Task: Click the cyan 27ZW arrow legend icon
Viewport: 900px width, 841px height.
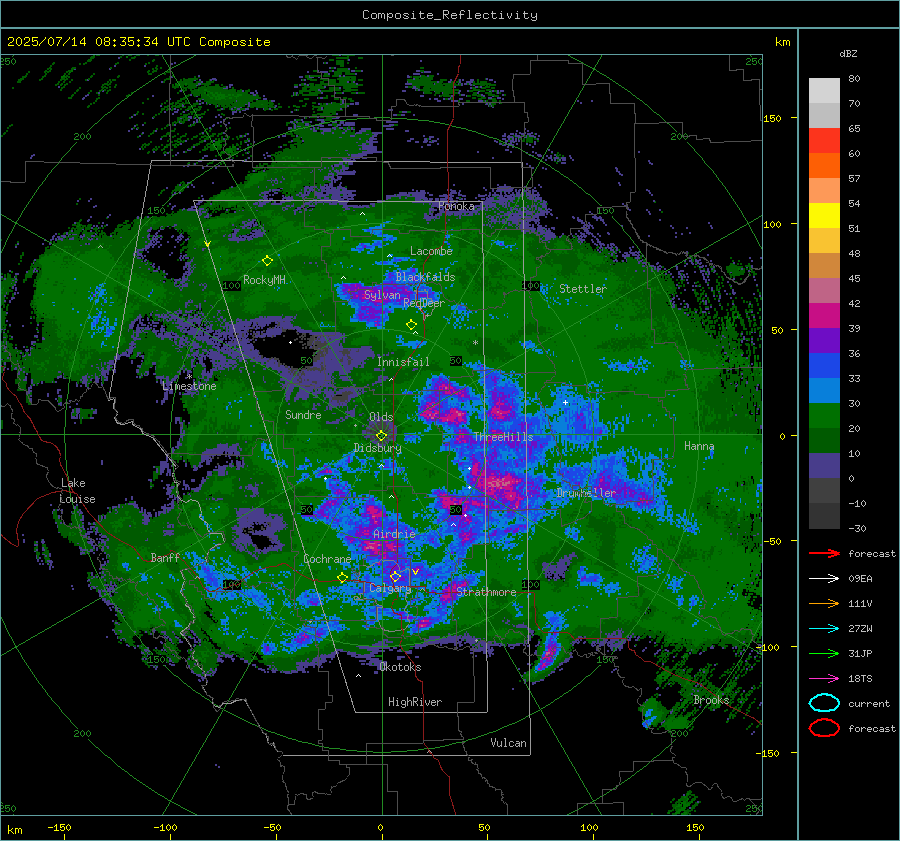Action: pos(824,629)
